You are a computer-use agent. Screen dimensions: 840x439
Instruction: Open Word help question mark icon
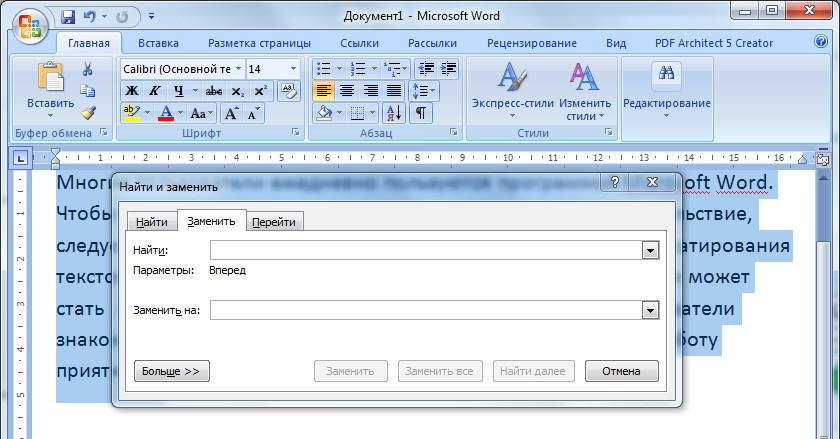click(820, 41)
